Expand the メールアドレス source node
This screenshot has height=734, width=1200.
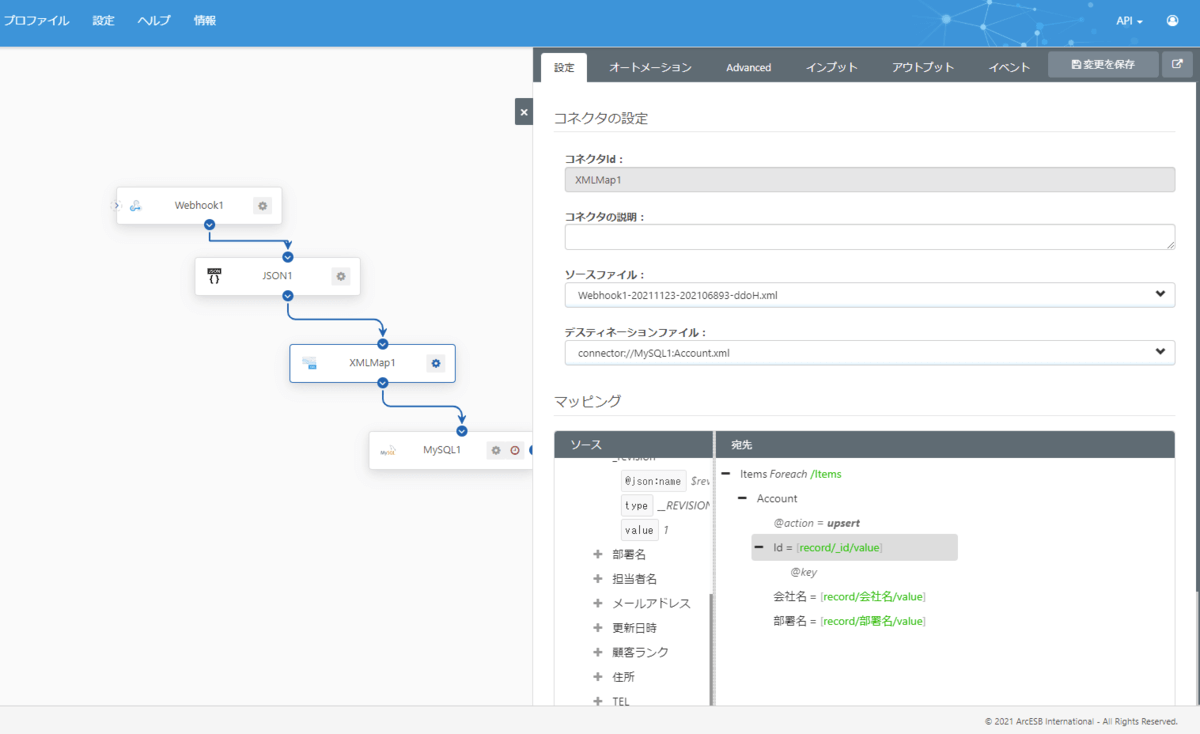(598, 603)
